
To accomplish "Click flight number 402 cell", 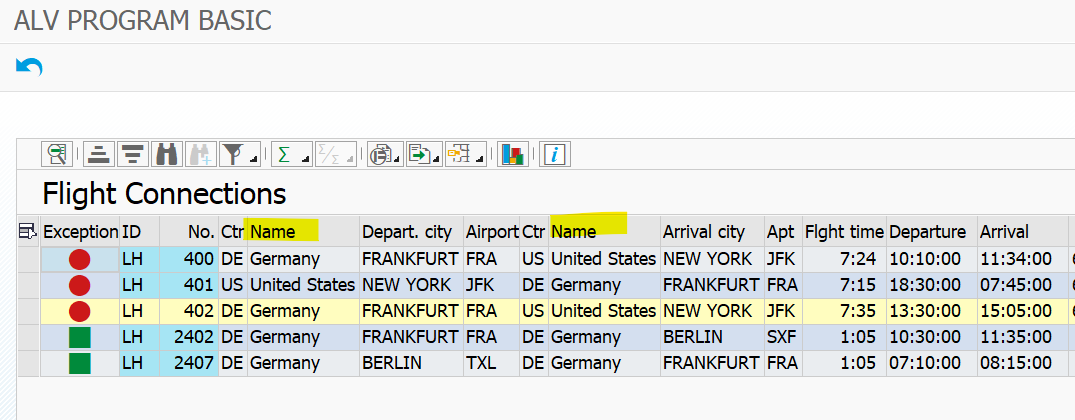I will [189, 311].
